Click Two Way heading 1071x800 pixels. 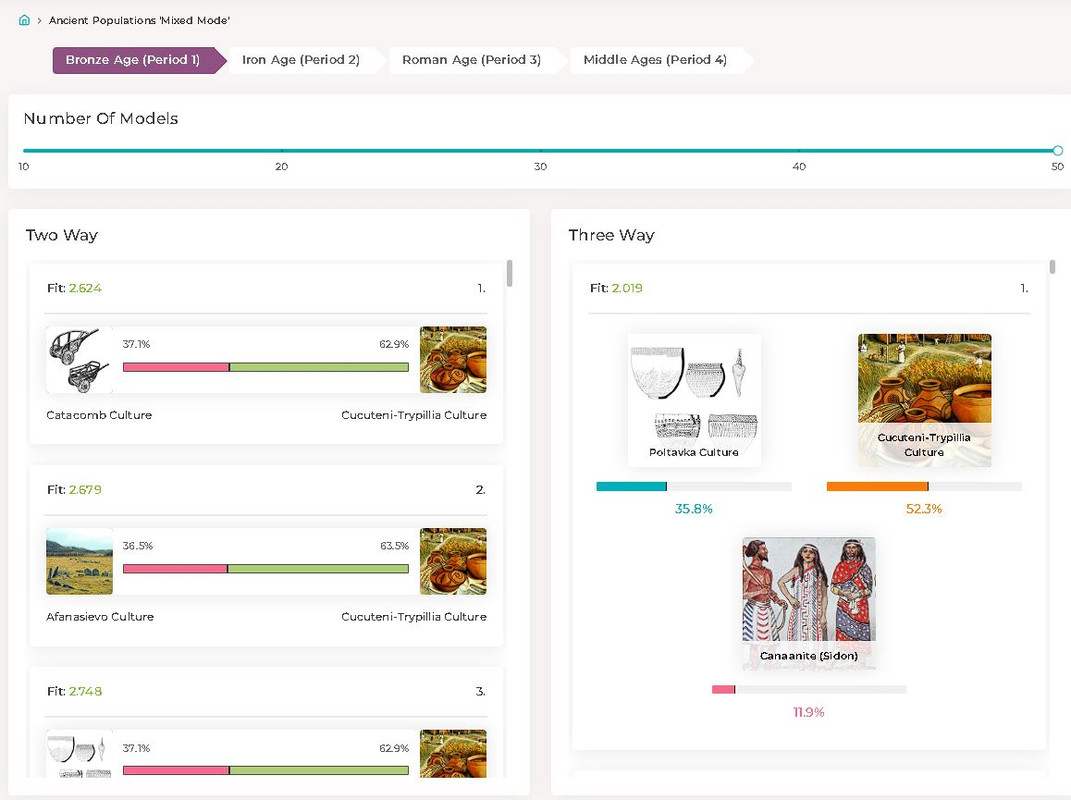point(61,235)
